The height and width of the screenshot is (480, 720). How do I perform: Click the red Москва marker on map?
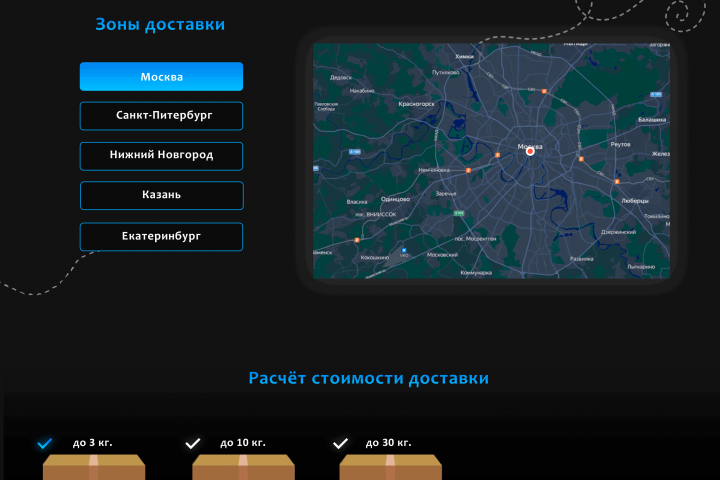click(x=530, y=151)
